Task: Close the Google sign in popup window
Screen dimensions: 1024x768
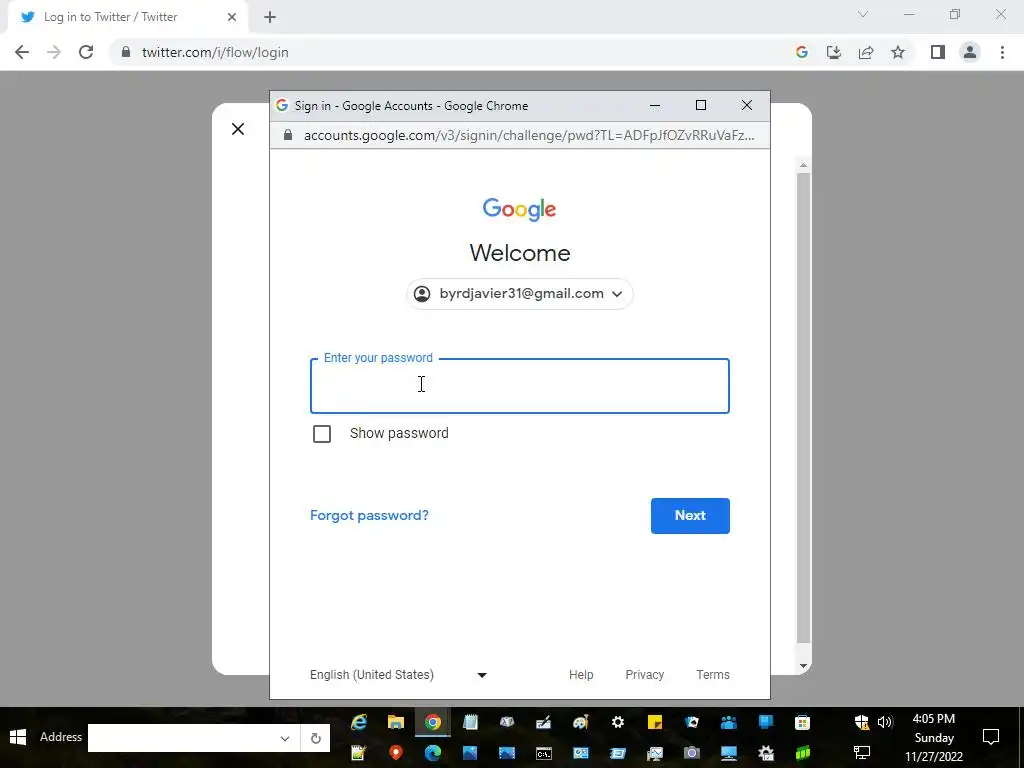Action: tap(746, 105)
